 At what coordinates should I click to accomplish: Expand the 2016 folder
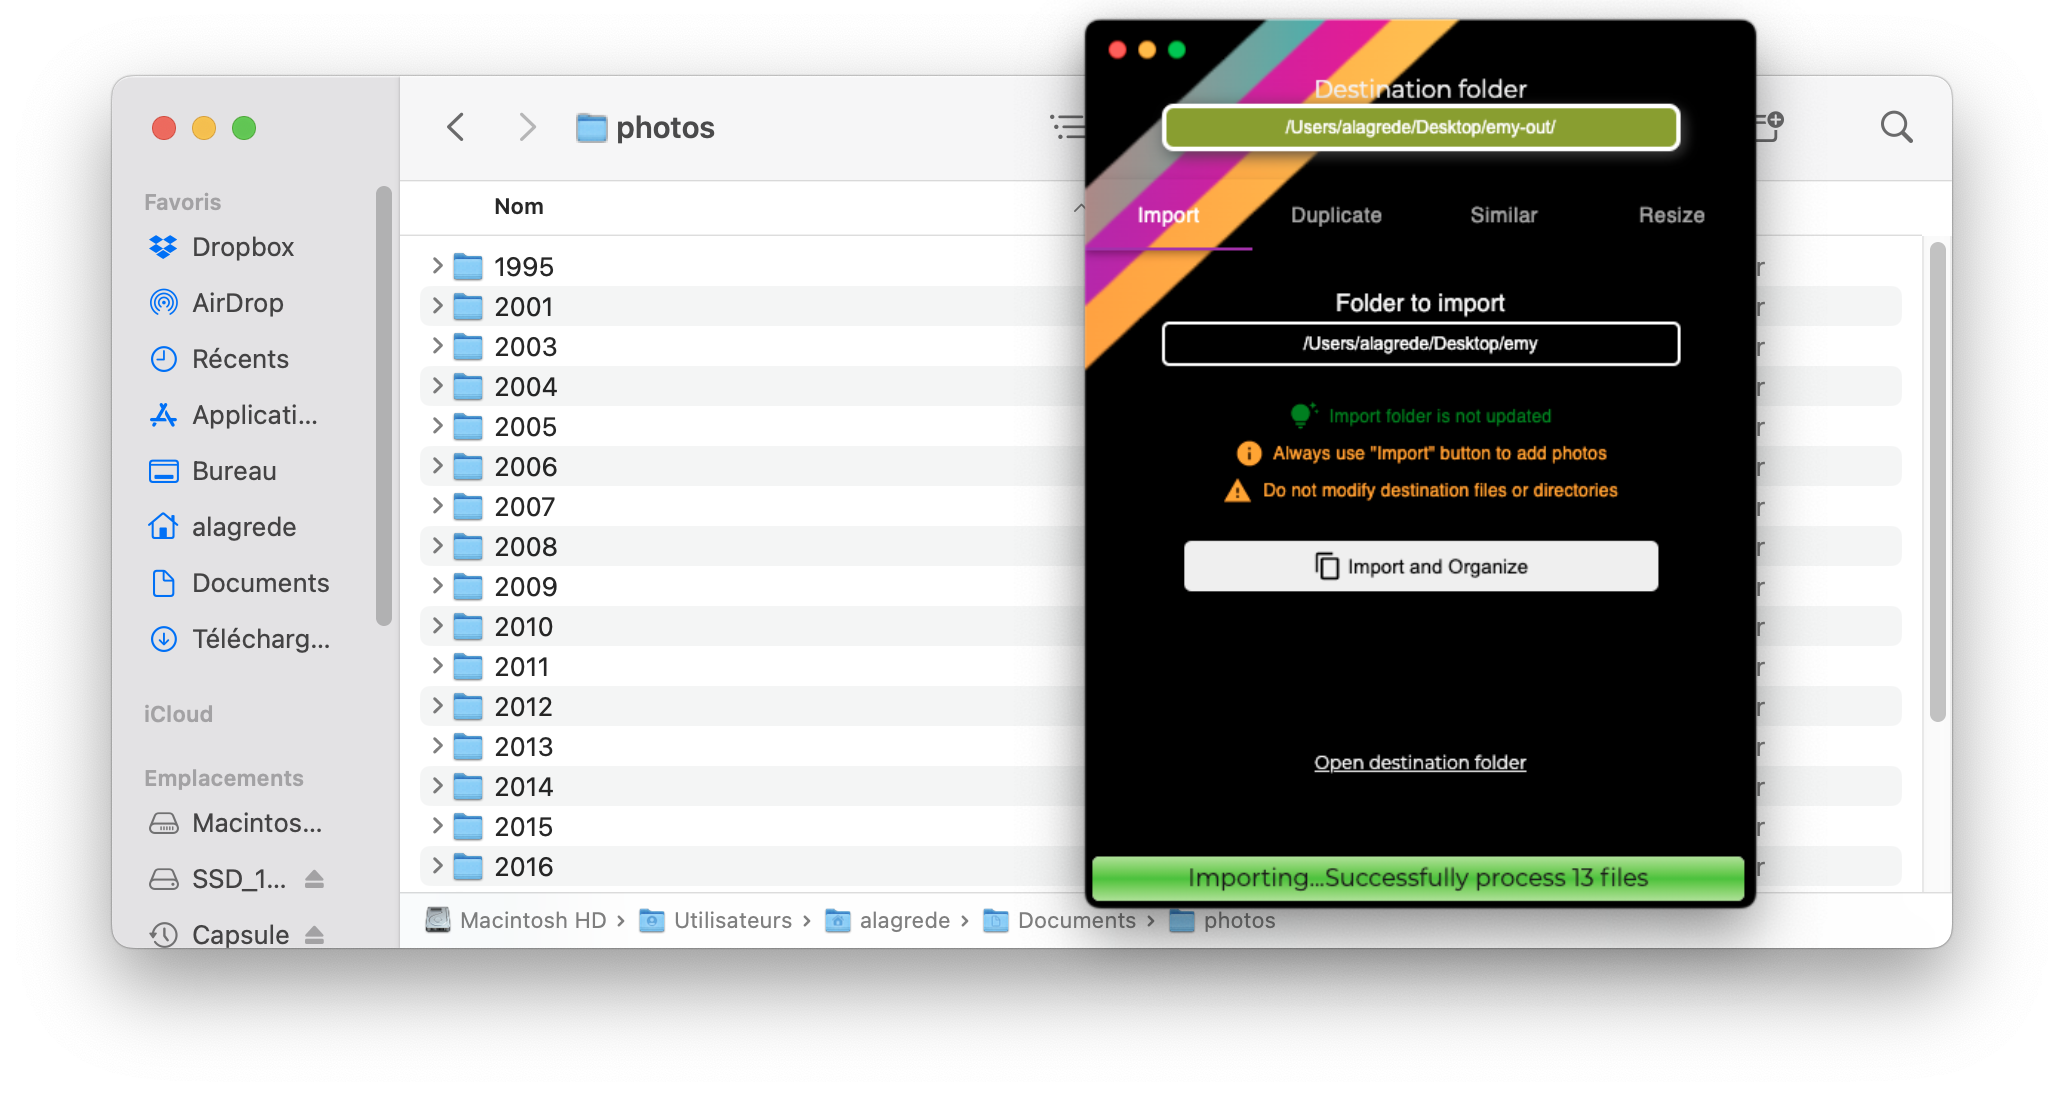pyautogui.click(x=437, y=866)
